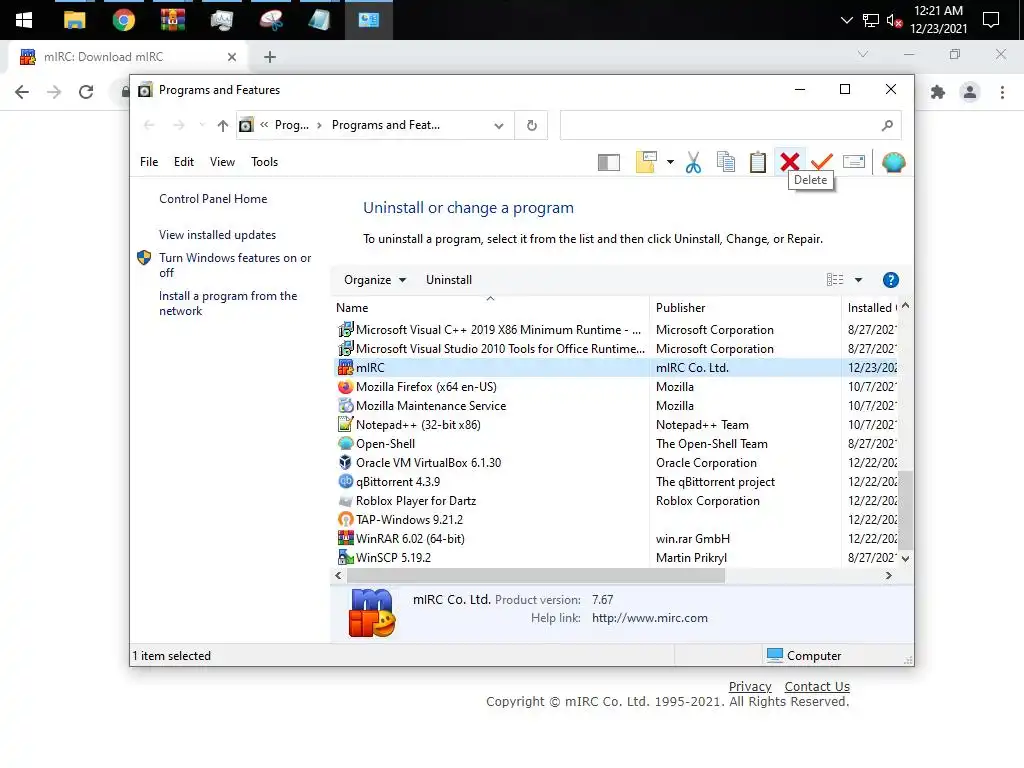
Task: Open Google Chrome from the taskbar
Action: 123,20
